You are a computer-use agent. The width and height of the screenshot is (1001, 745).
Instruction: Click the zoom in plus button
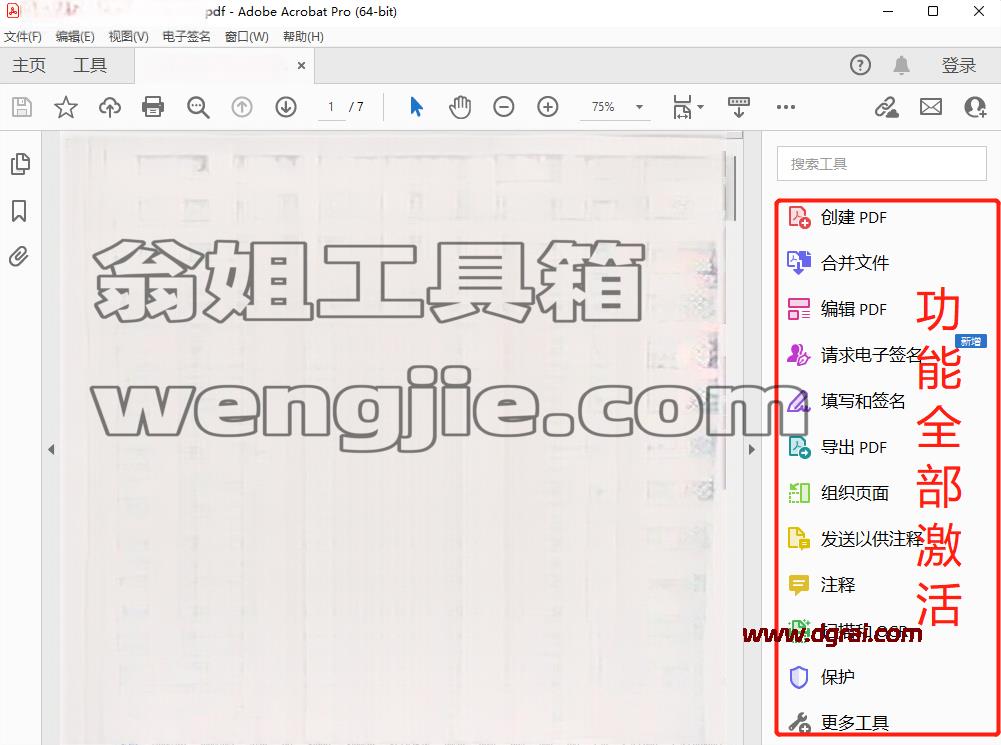tap(548, 107)
